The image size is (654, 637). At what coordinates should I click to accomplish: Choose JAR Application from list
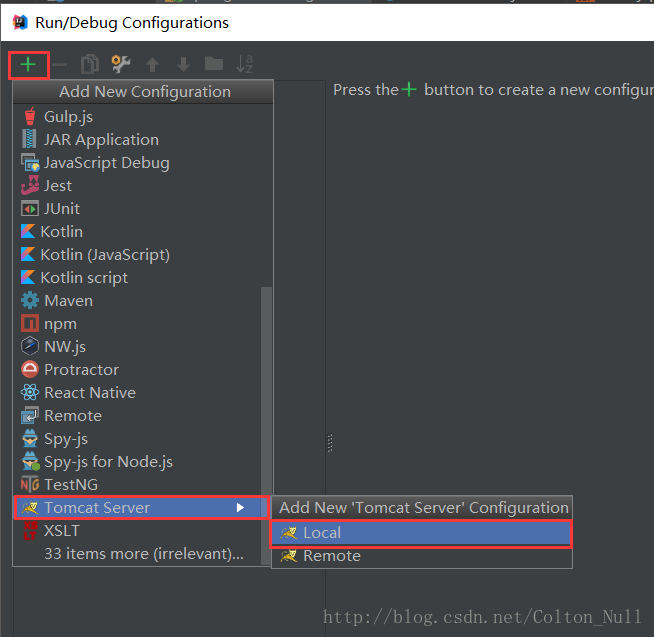click(x=143, y=140)
